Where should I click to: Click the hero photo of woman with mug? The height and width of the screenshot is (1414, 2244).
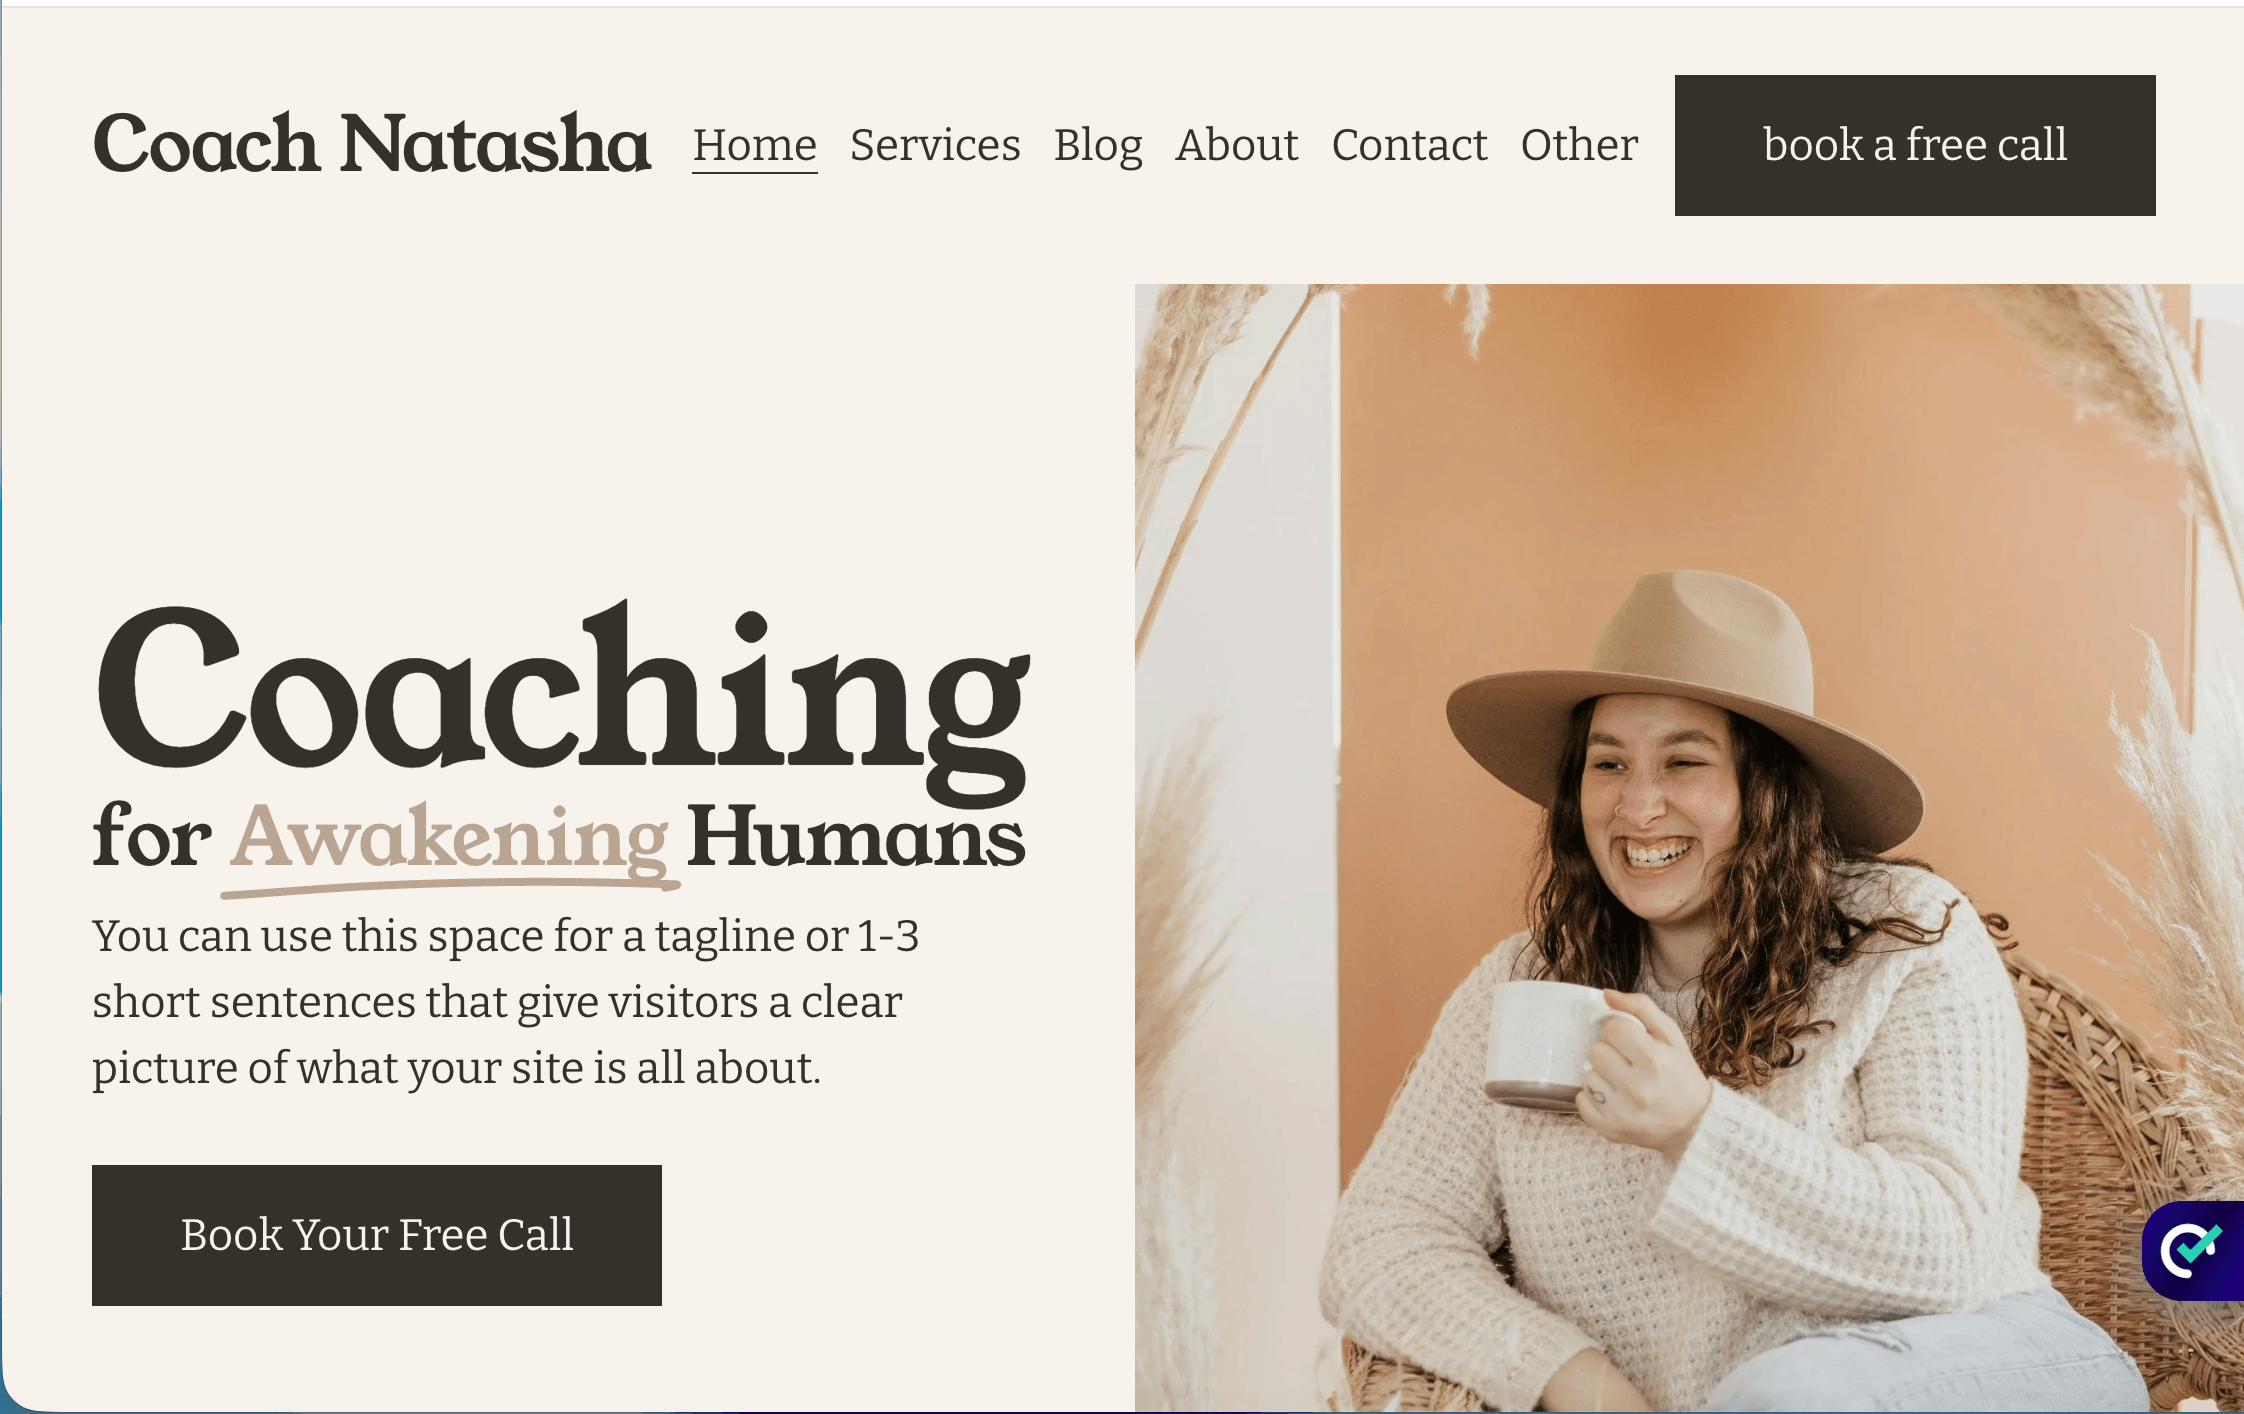(x=1689, y=848)
